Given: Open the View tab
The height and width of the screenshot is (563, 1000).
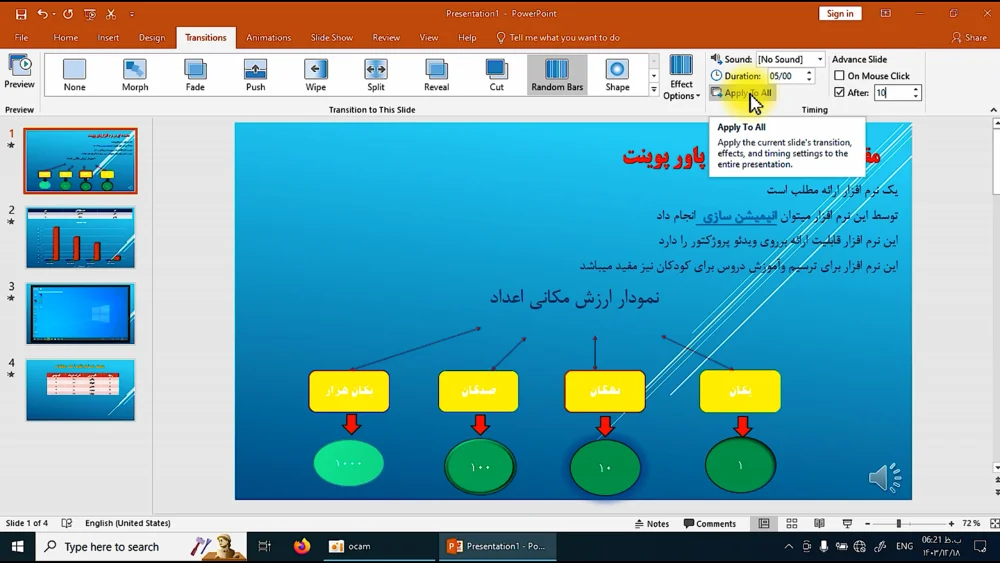Looking at the screenshot, I should (x=429, y=38).
